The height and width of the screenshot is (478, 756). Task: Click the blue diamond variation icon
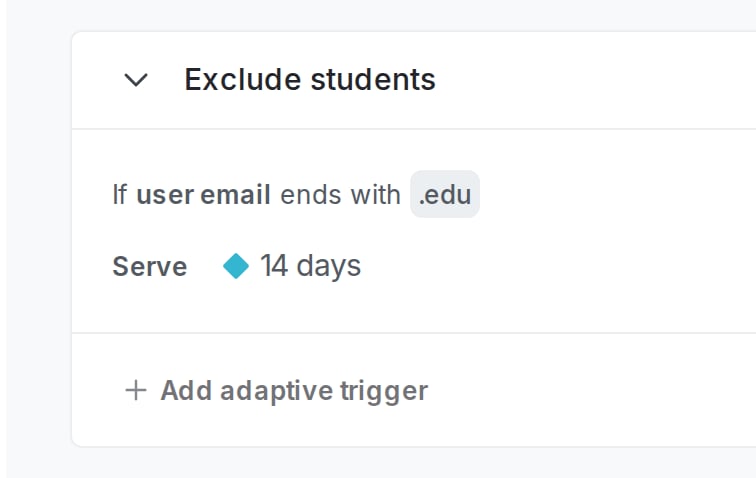[236, 266]
